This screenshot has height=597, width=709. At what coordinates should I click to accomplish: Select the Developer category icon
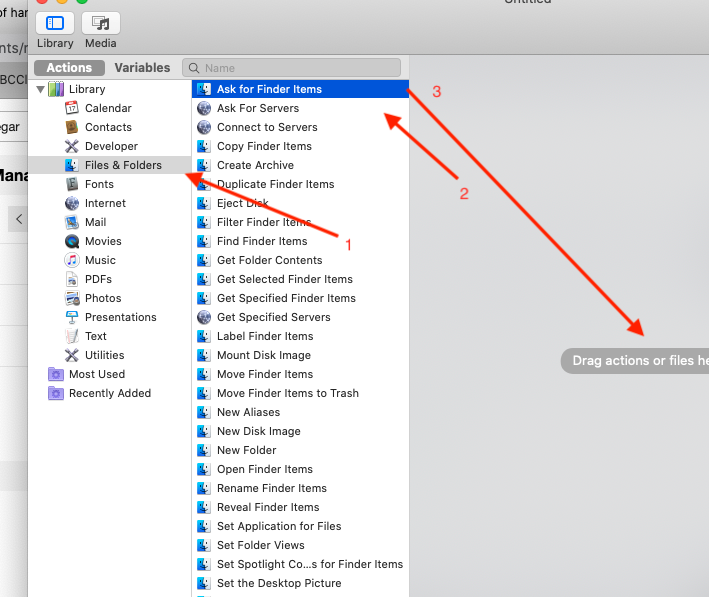click(x=72, y=146)
